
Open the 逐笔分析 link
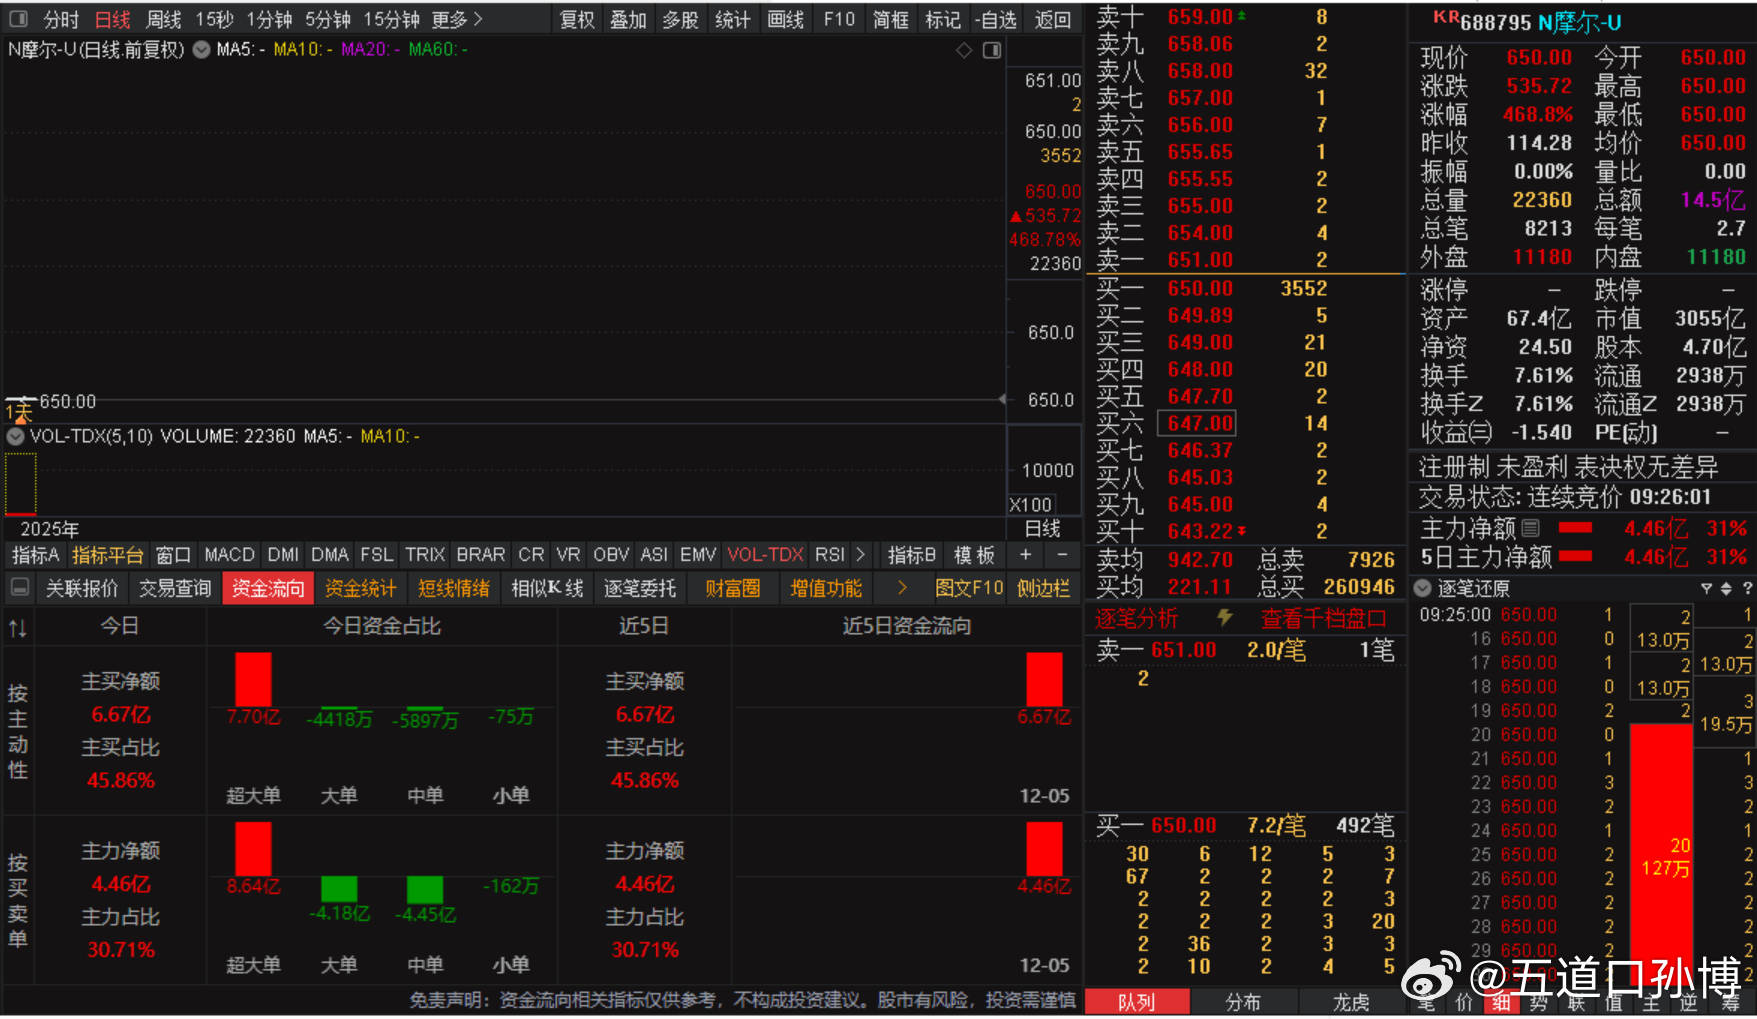1136,619
